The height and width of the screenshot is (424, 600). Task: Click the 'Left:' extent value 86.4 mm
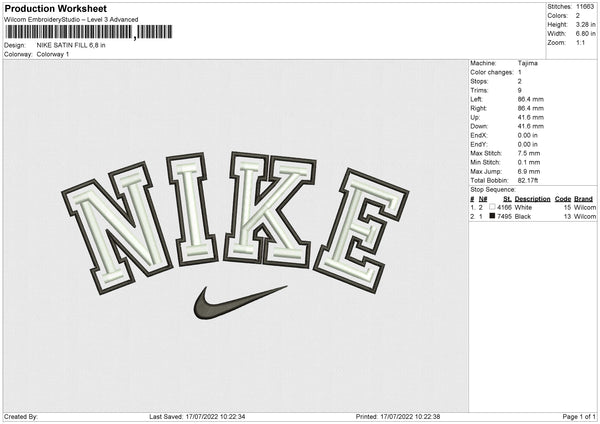tap(530, 99)
